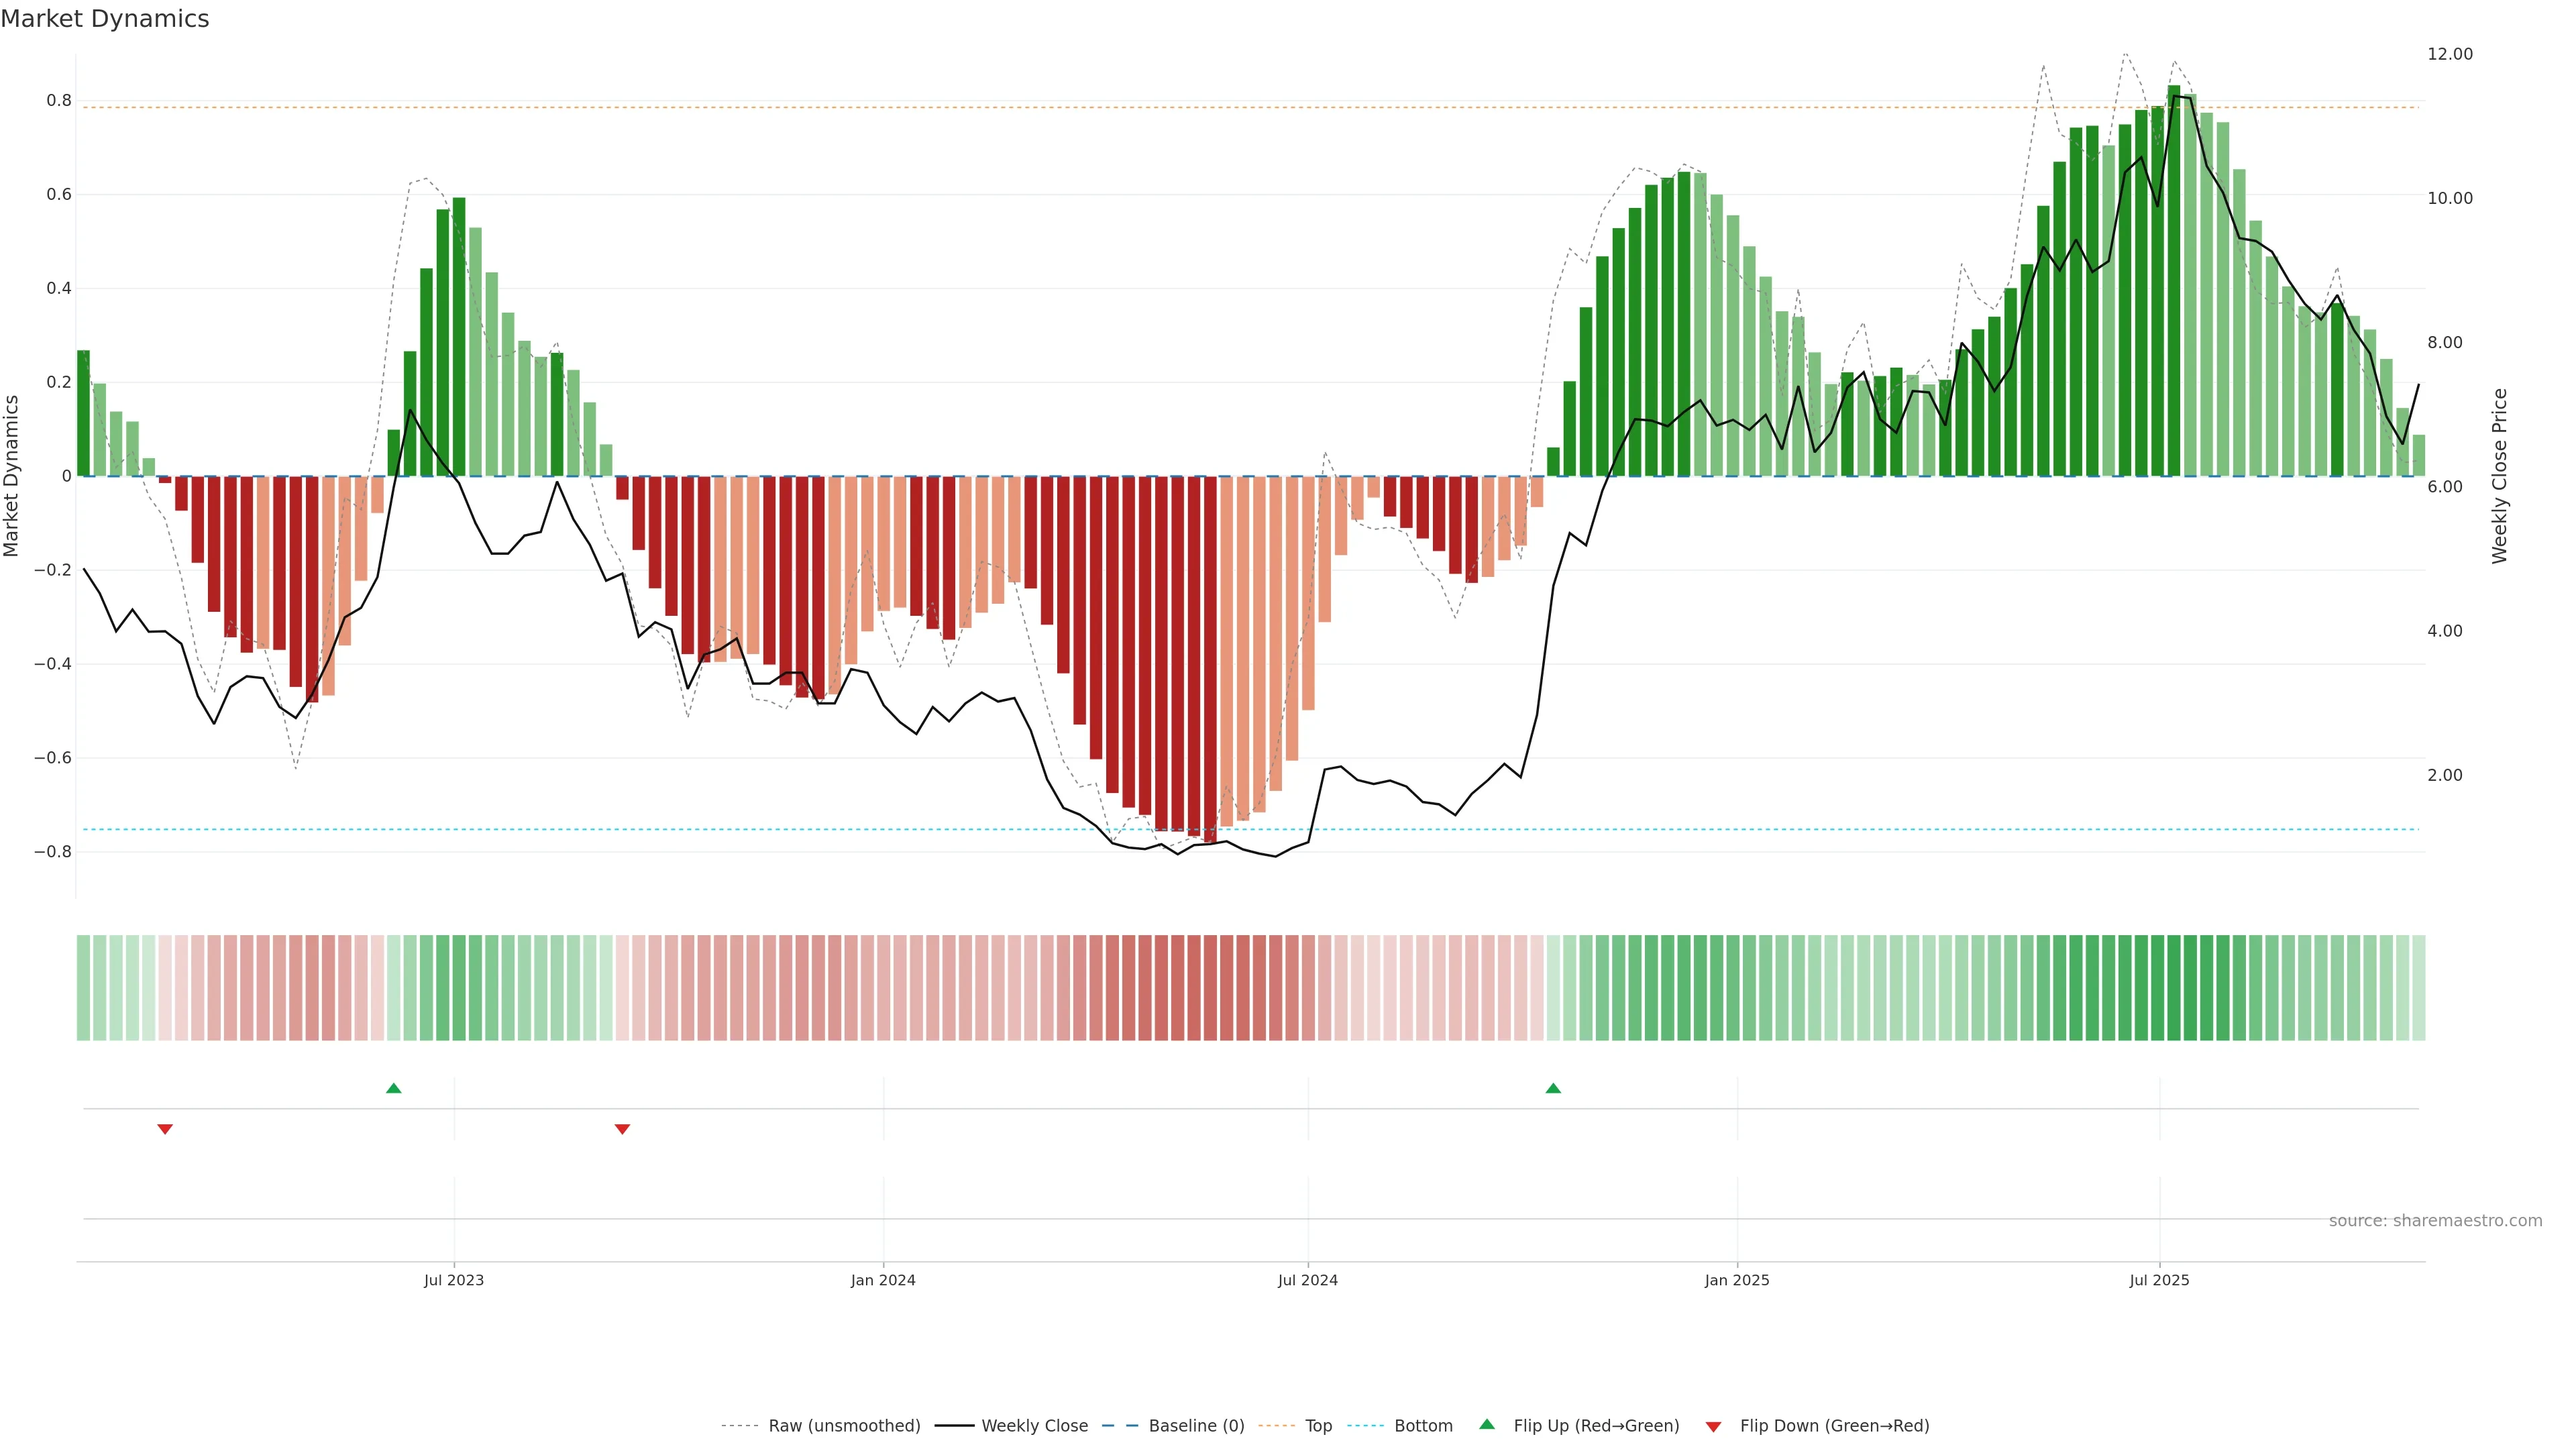Screen dimensions: 2576x1449
Task: Toggle Baseline (0) legend entry
Action: 1196,1425
